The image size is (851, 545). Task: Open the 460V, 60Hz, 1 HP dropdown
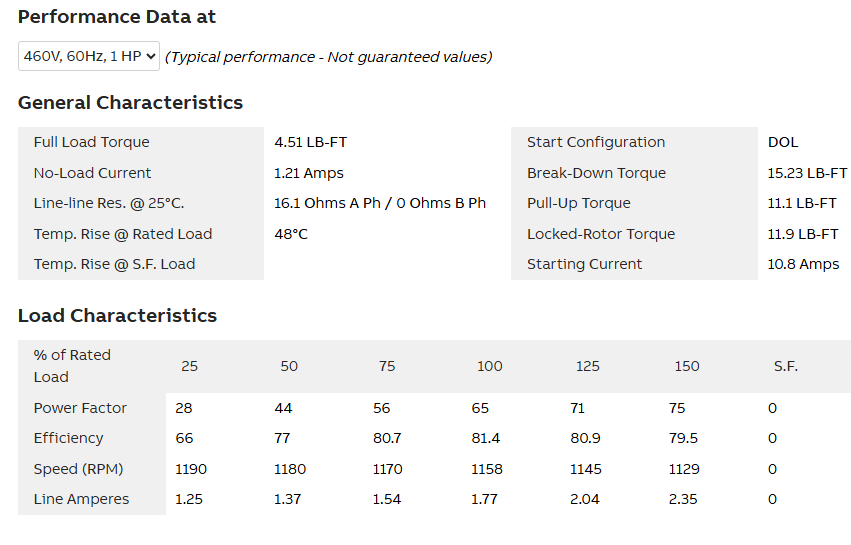[89, 57]
